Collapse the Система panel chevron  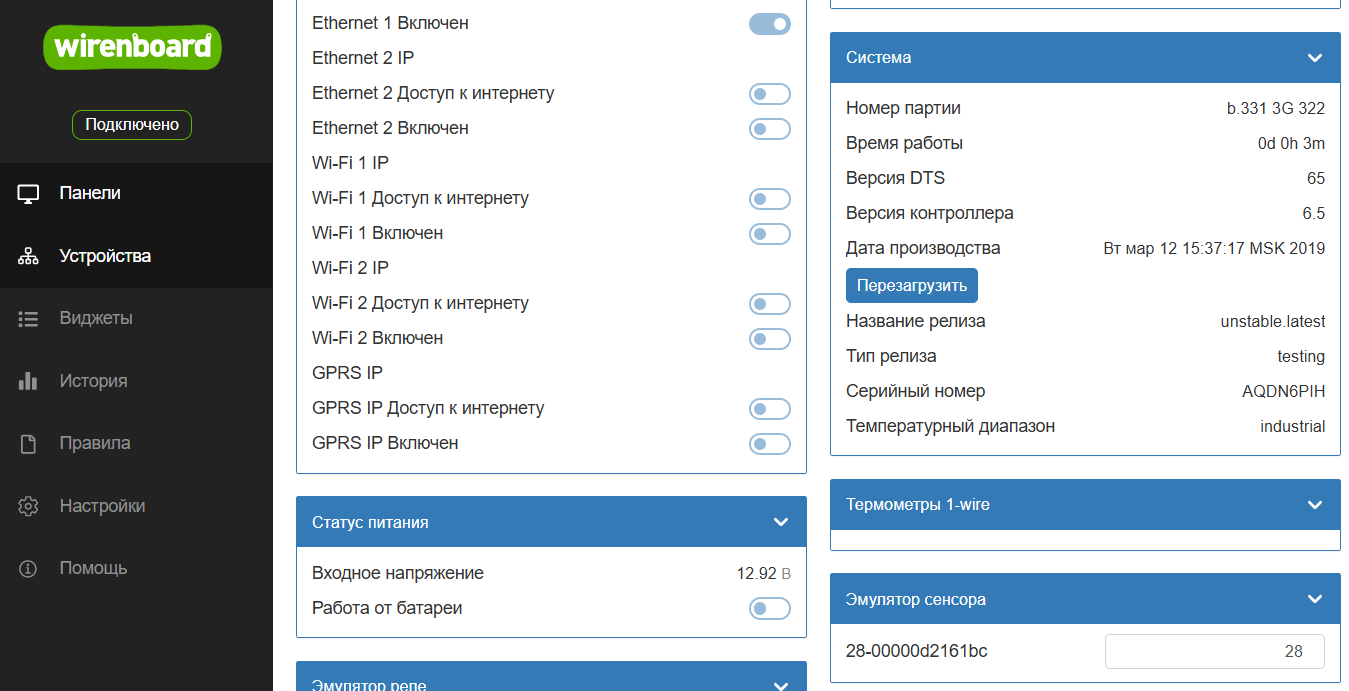click(x=1315, y=58)
